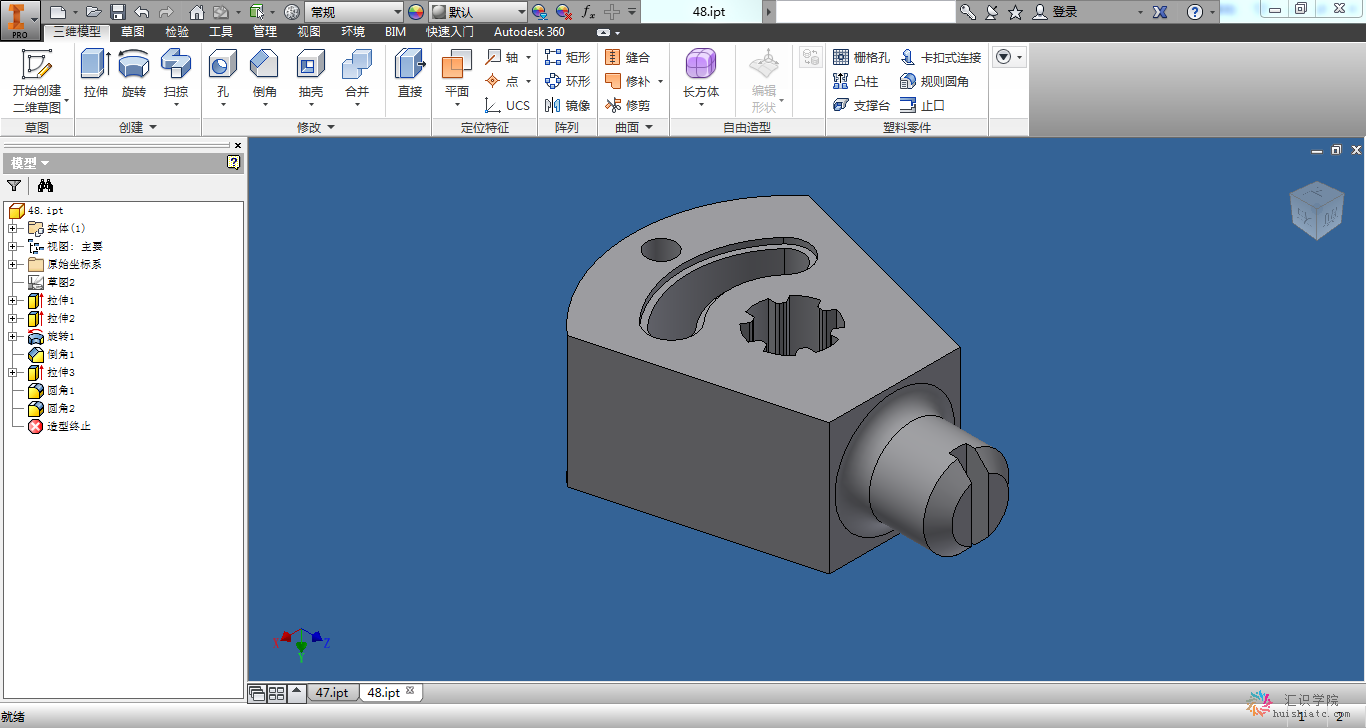The width and height of the screenshot is (1366, 728).
Task: Click the browser panel help question icon
Action: [234, 162]
